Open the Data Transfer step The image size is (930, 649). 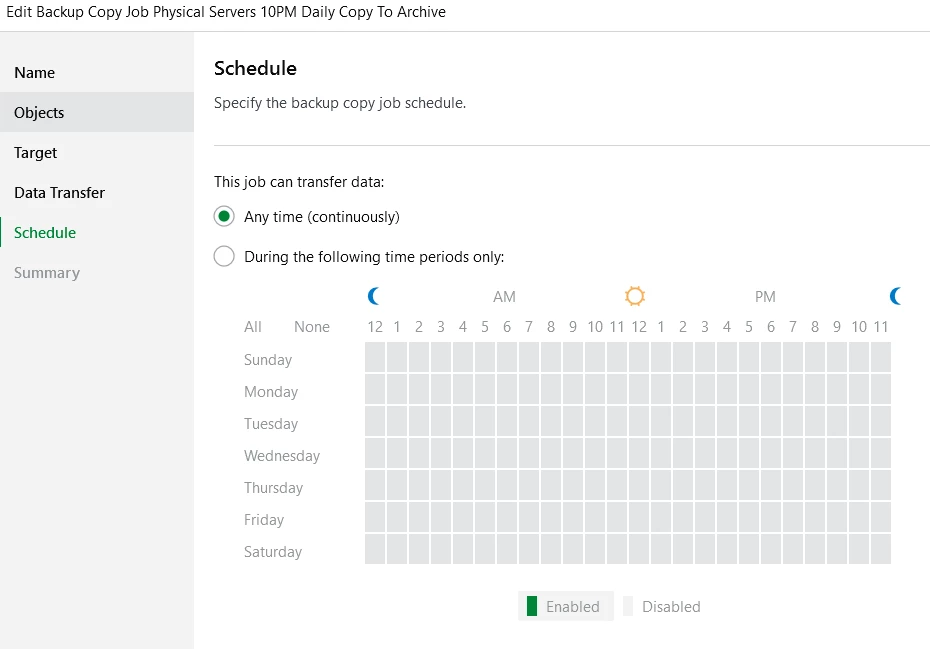(59, 193)
